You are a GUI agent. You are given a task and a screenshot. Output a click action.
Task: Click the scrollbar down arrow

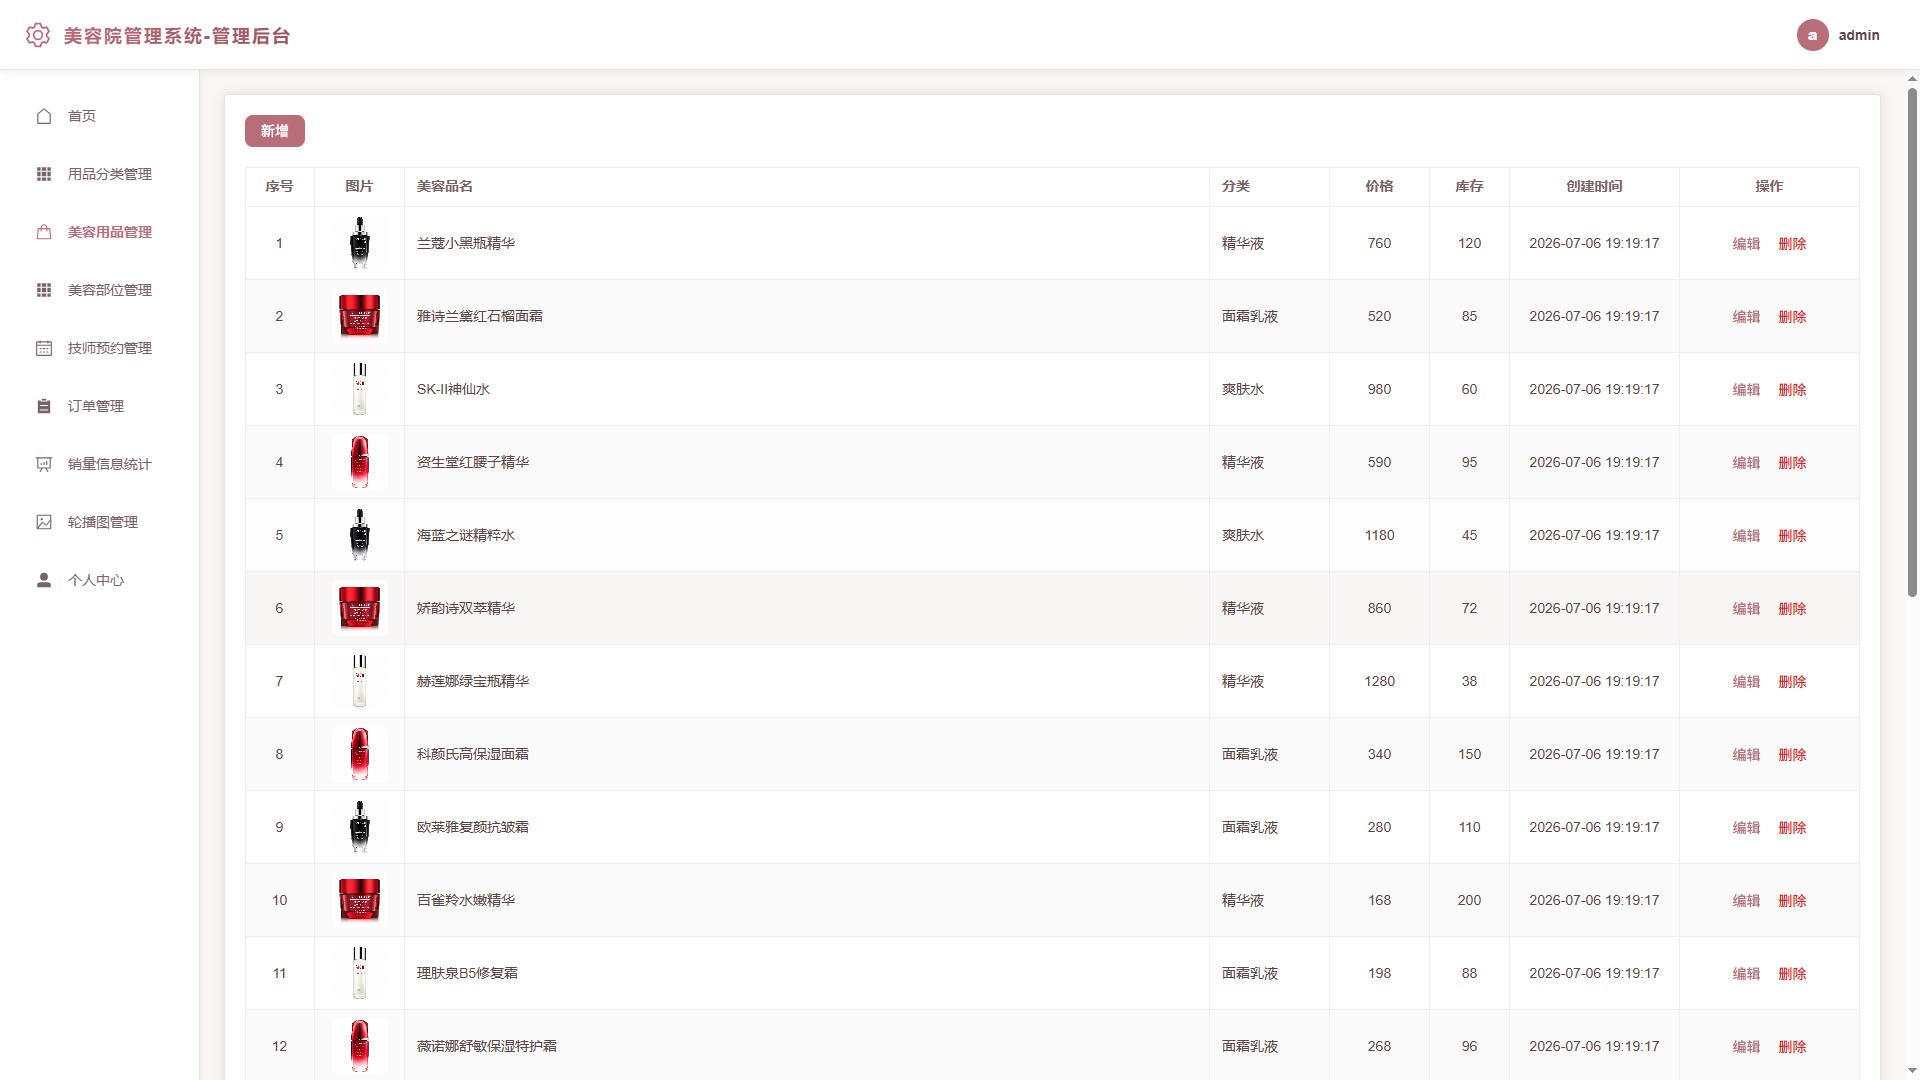click(1912, 1072)
